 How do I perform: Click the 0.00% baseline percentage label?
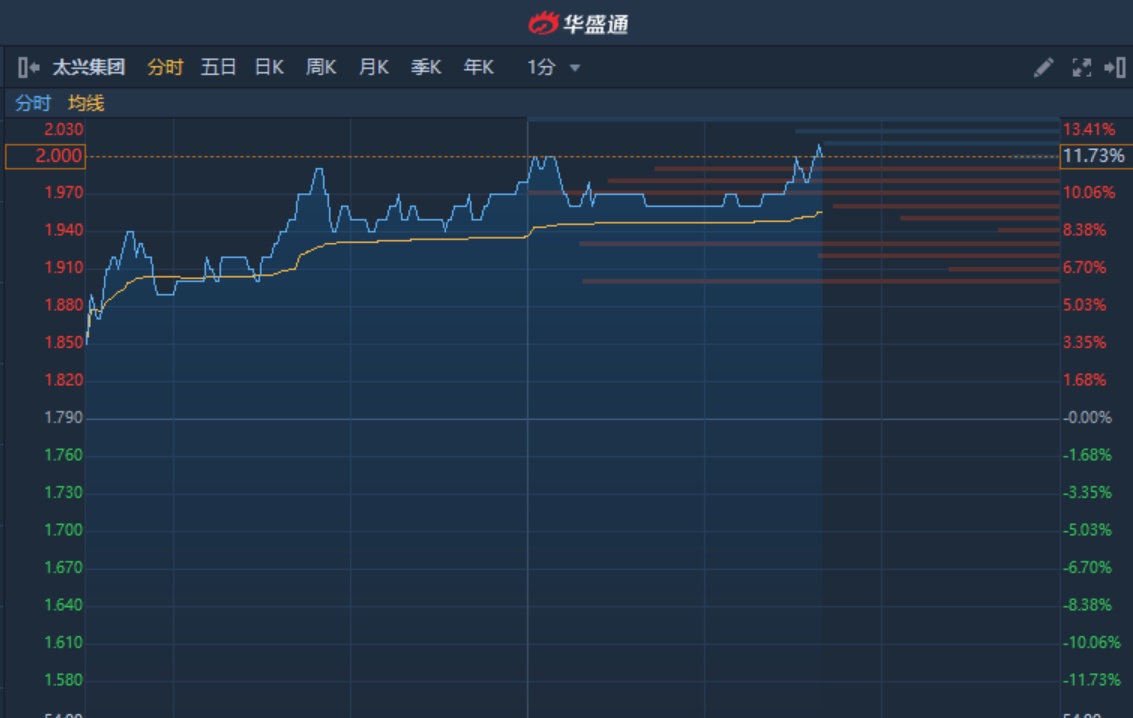1089,418
